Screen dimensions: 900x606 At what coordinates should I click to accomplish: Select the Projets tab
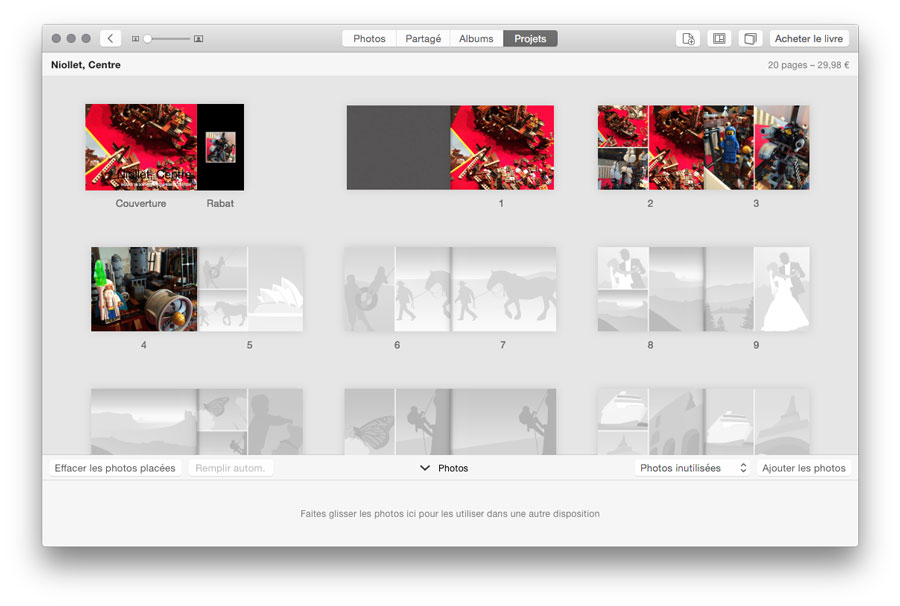pyautogui.click(x=530, y=38)
